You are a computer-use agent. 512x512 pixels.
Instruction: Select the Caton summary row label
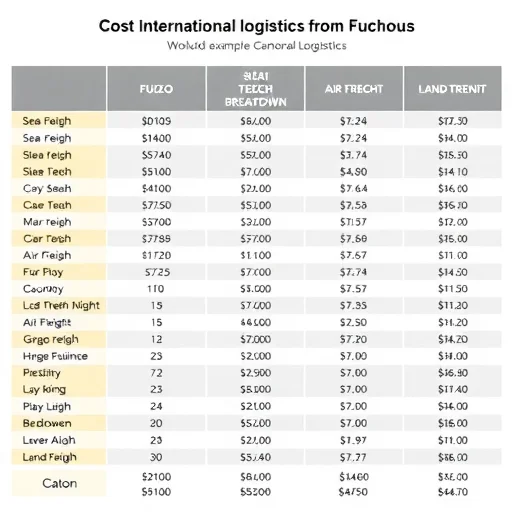pyautogui.click(x=59, y=483)
